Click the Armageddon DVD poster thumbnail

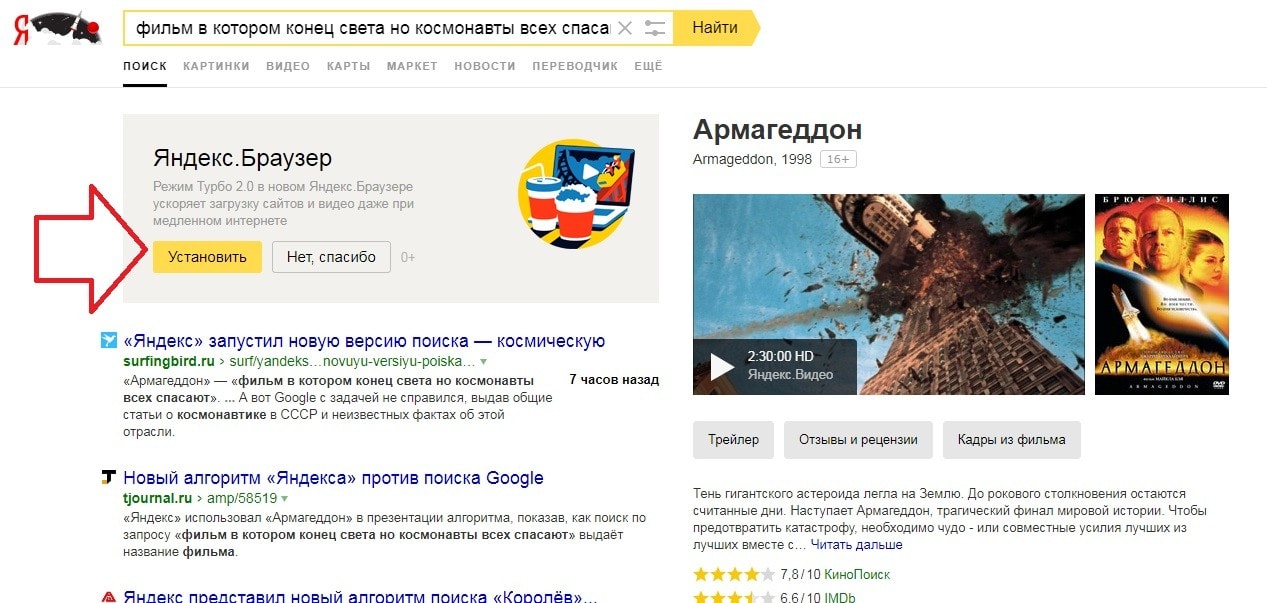1161,294
